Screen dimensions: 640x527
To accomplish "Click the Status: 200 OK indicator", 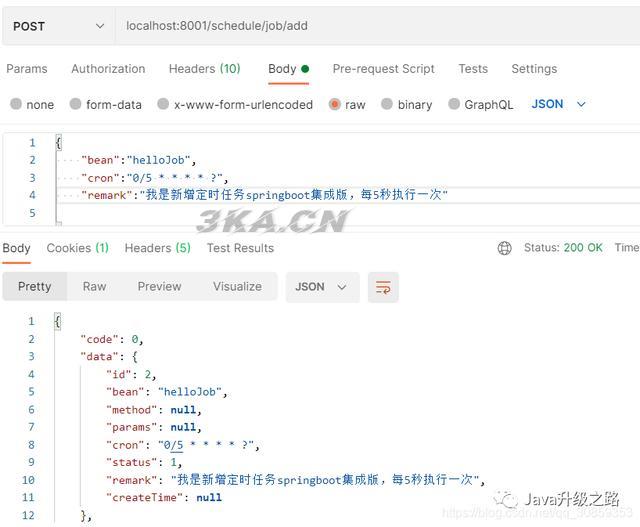I will point(563,247).
